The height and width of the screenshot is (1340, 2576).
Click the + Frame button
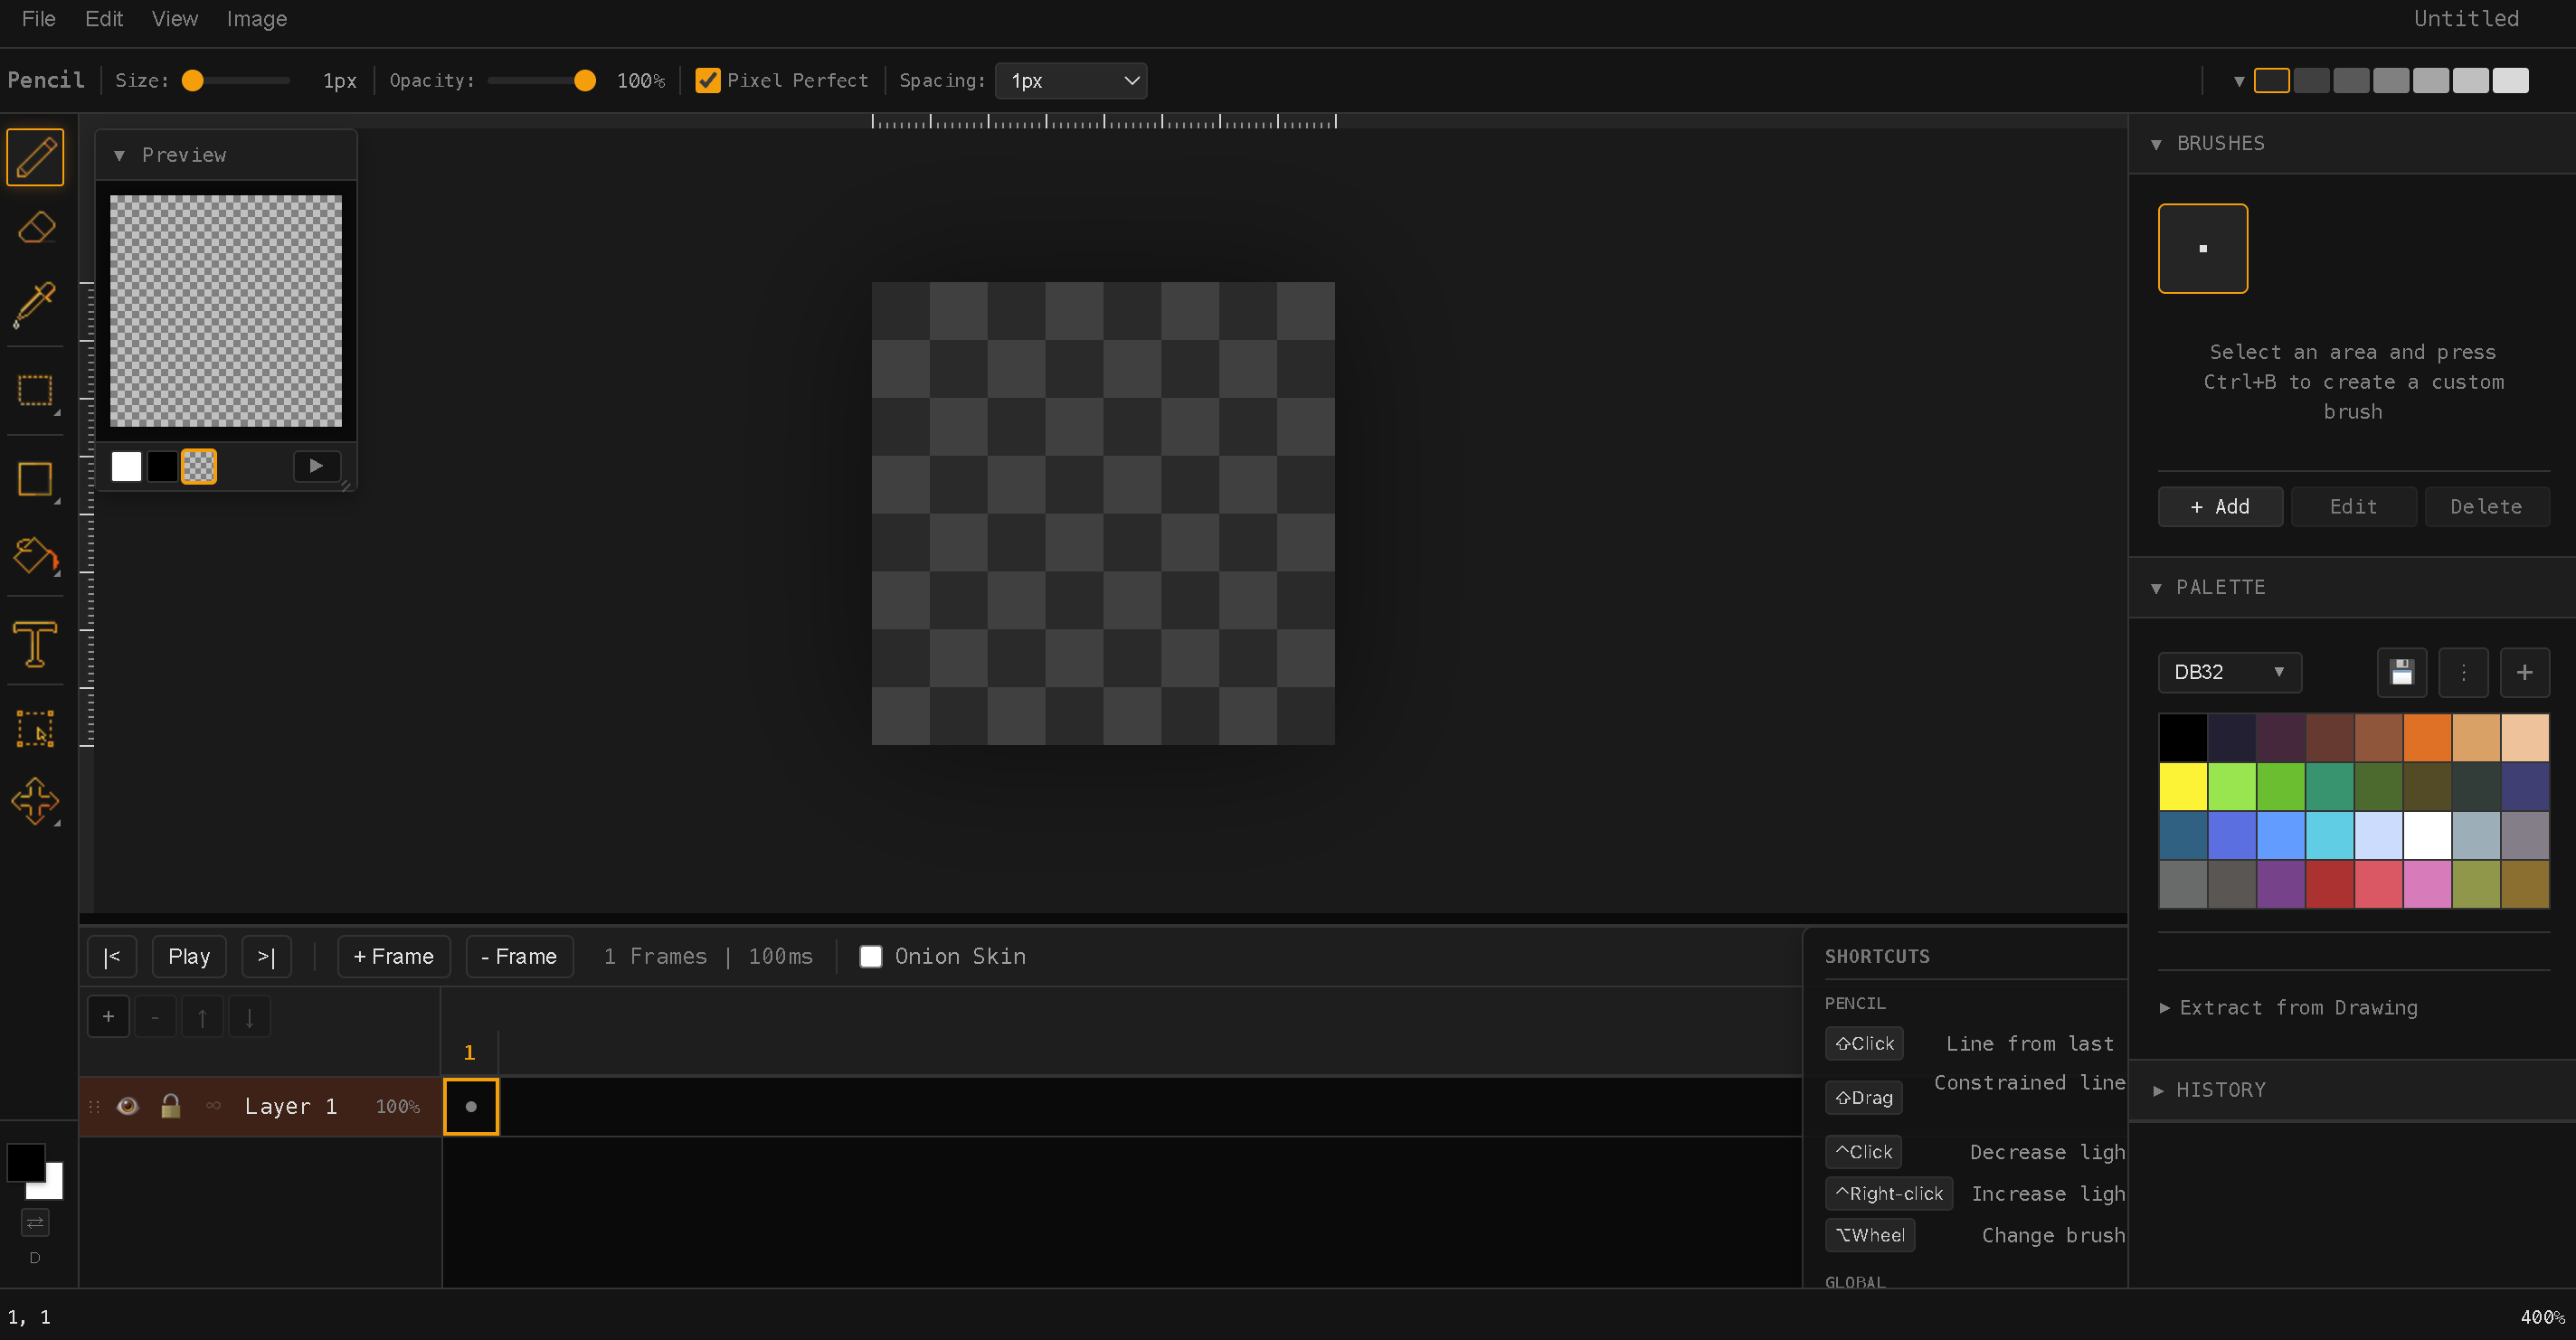pyautogui.click(x=393, y=956)
